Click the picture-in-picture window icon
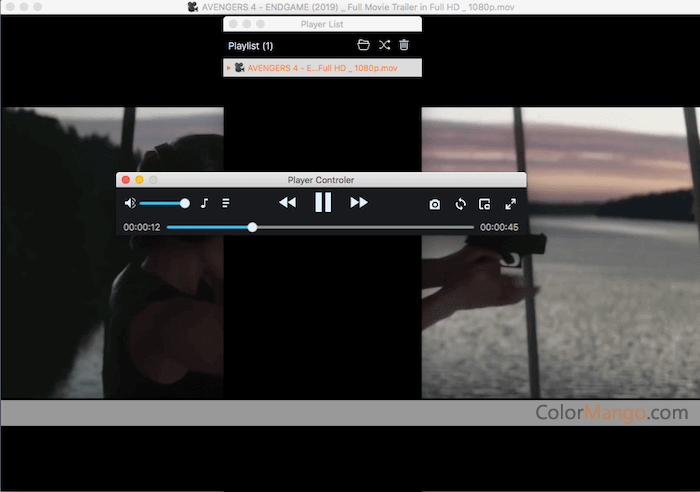 484,204
